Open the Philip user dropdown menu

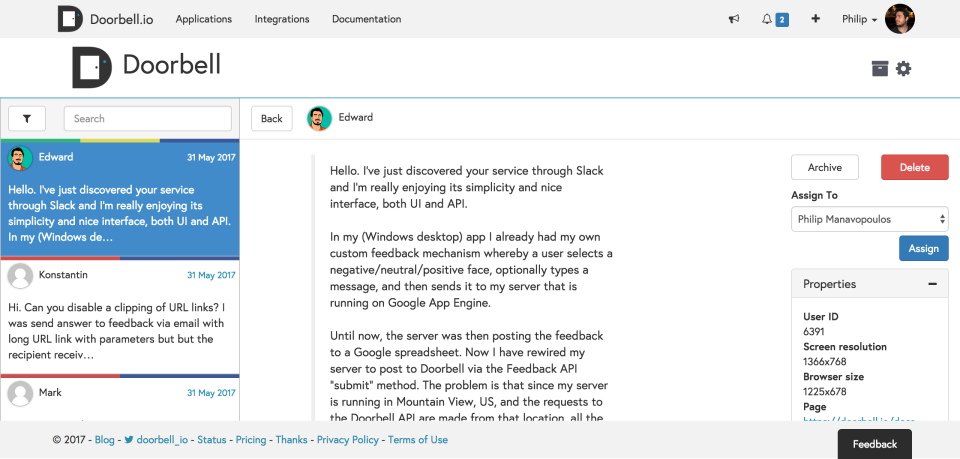[x=860, y=19]
